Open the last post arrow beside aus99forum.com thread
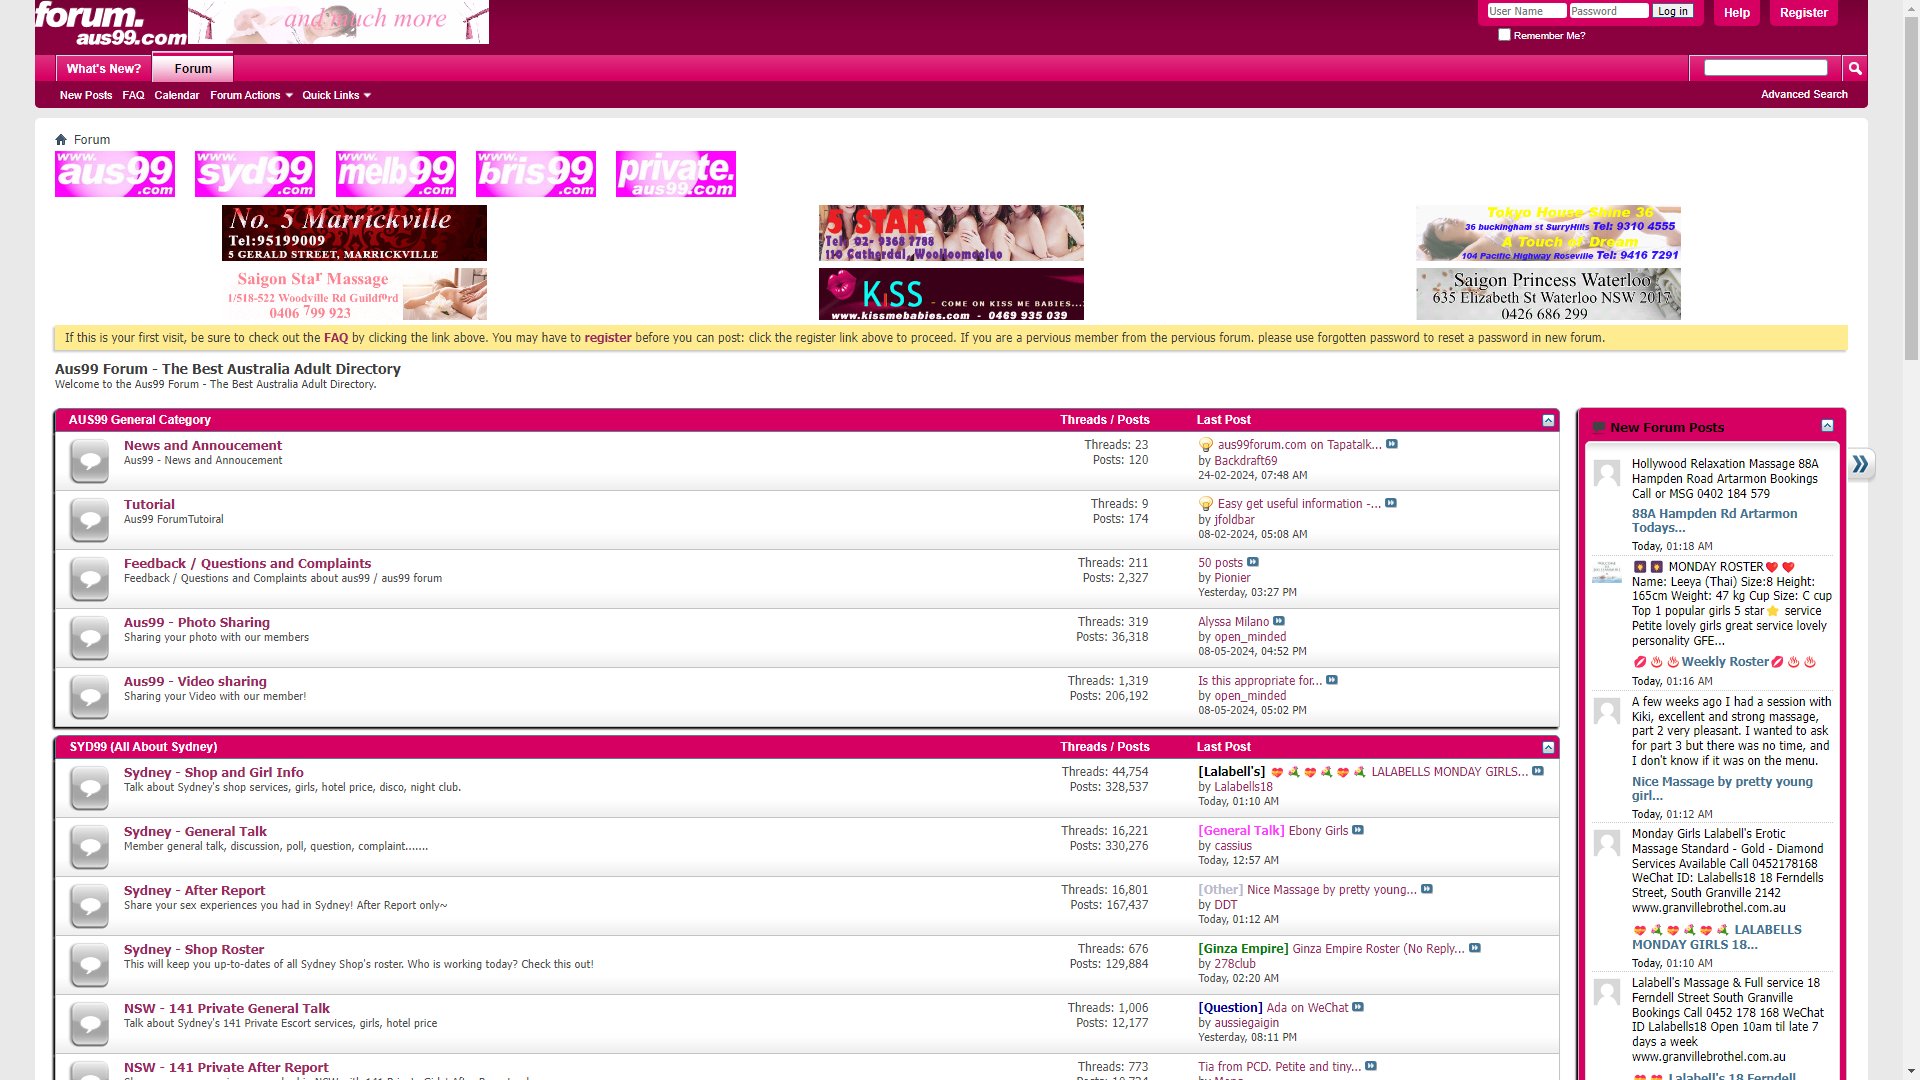The image size is (1920, 1080). pos(1391,444)
